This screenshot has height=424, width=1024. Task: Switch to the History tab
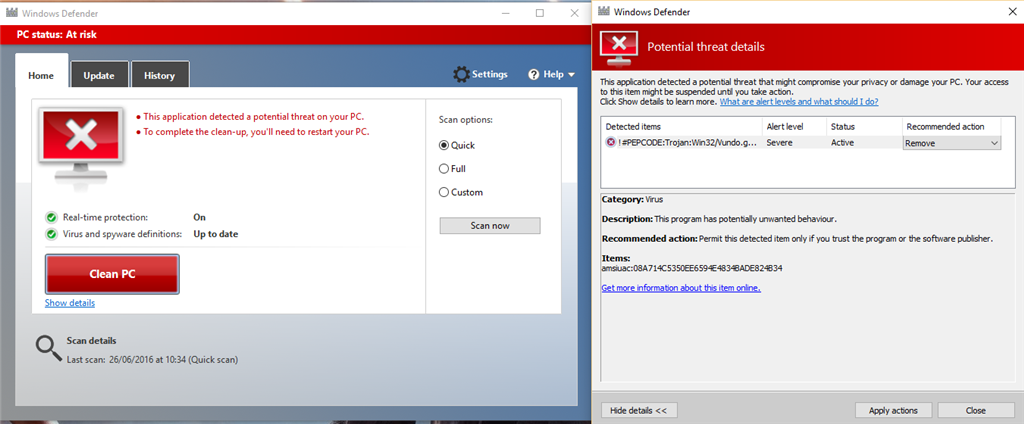click(x=159, y=74)
